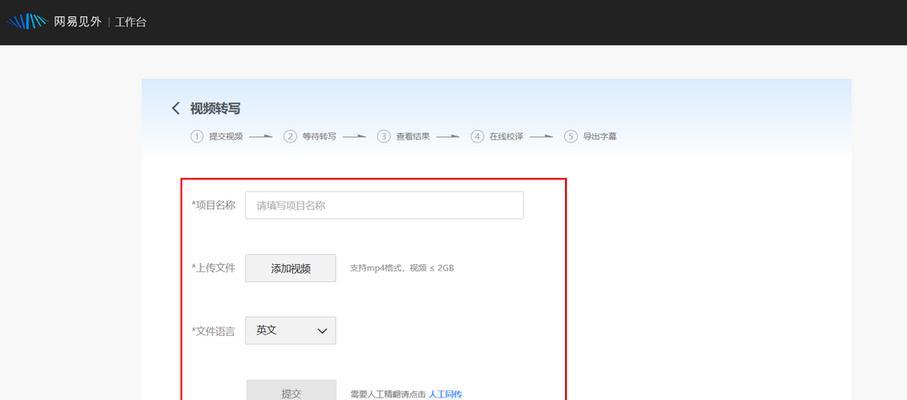Screen dimensions: 907x400
Task: Click the 支持mp4格式 hint text
Action: (x=402, y=268)
